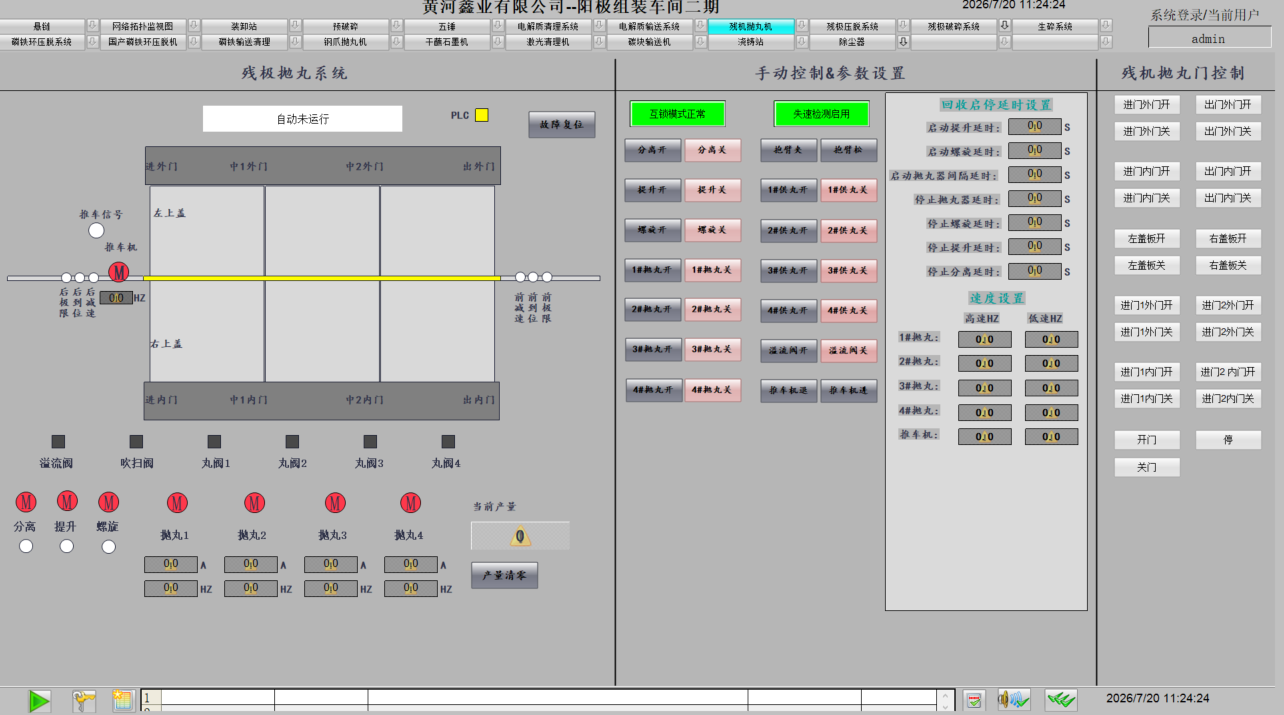Image resolution: width=1284 pixels, height=715 pixels.
Task: Switch off with 螺旋关
Action: point(713,230)
